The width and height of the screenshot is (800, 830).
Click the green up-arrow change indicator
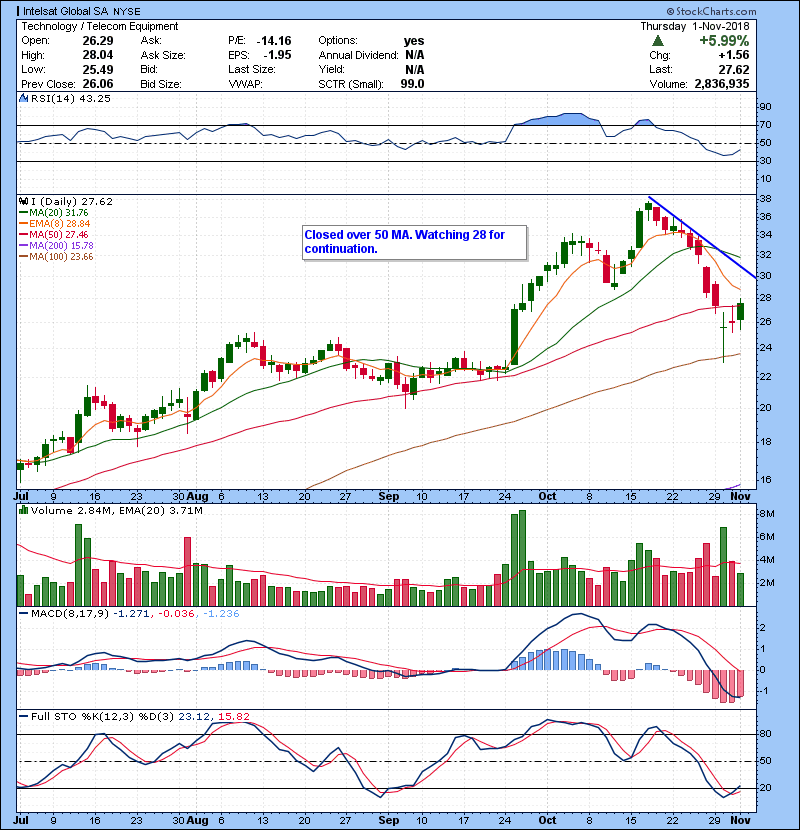tap(658, 41)
